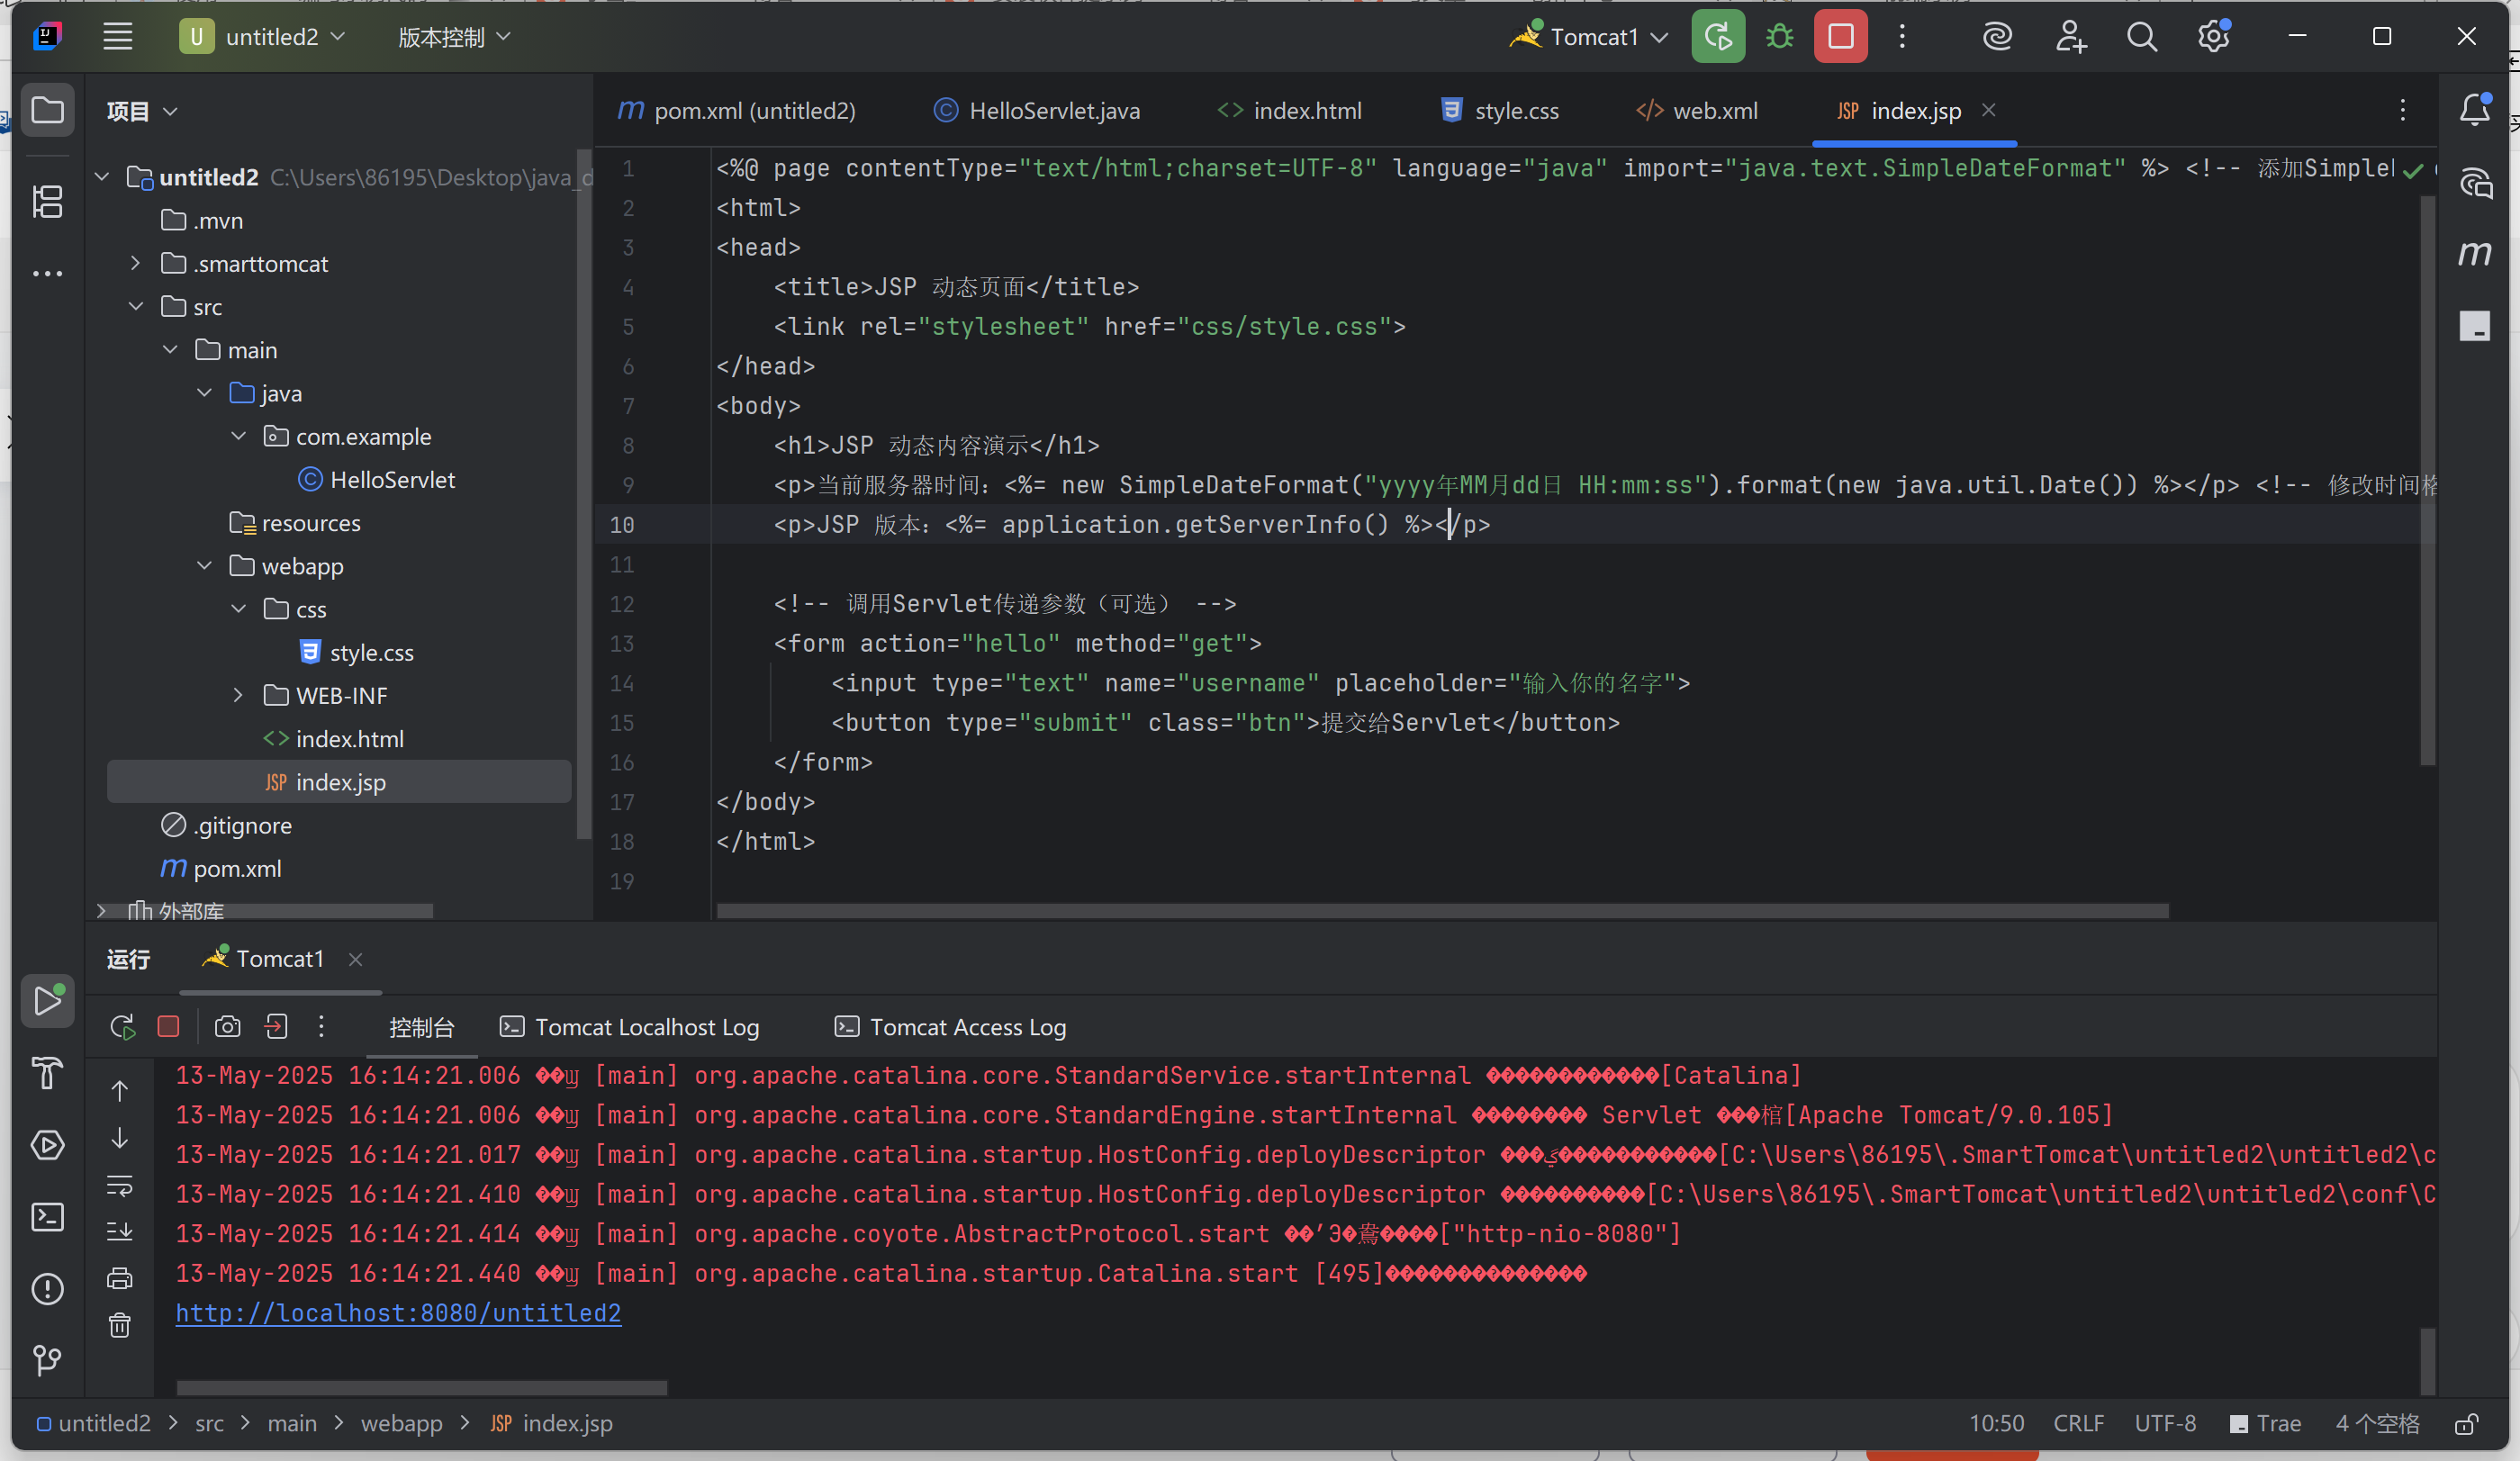This screenshot has width=2520, height=1461.
Task: Open the main hamburger menu
Action: [x=118, y=37]
